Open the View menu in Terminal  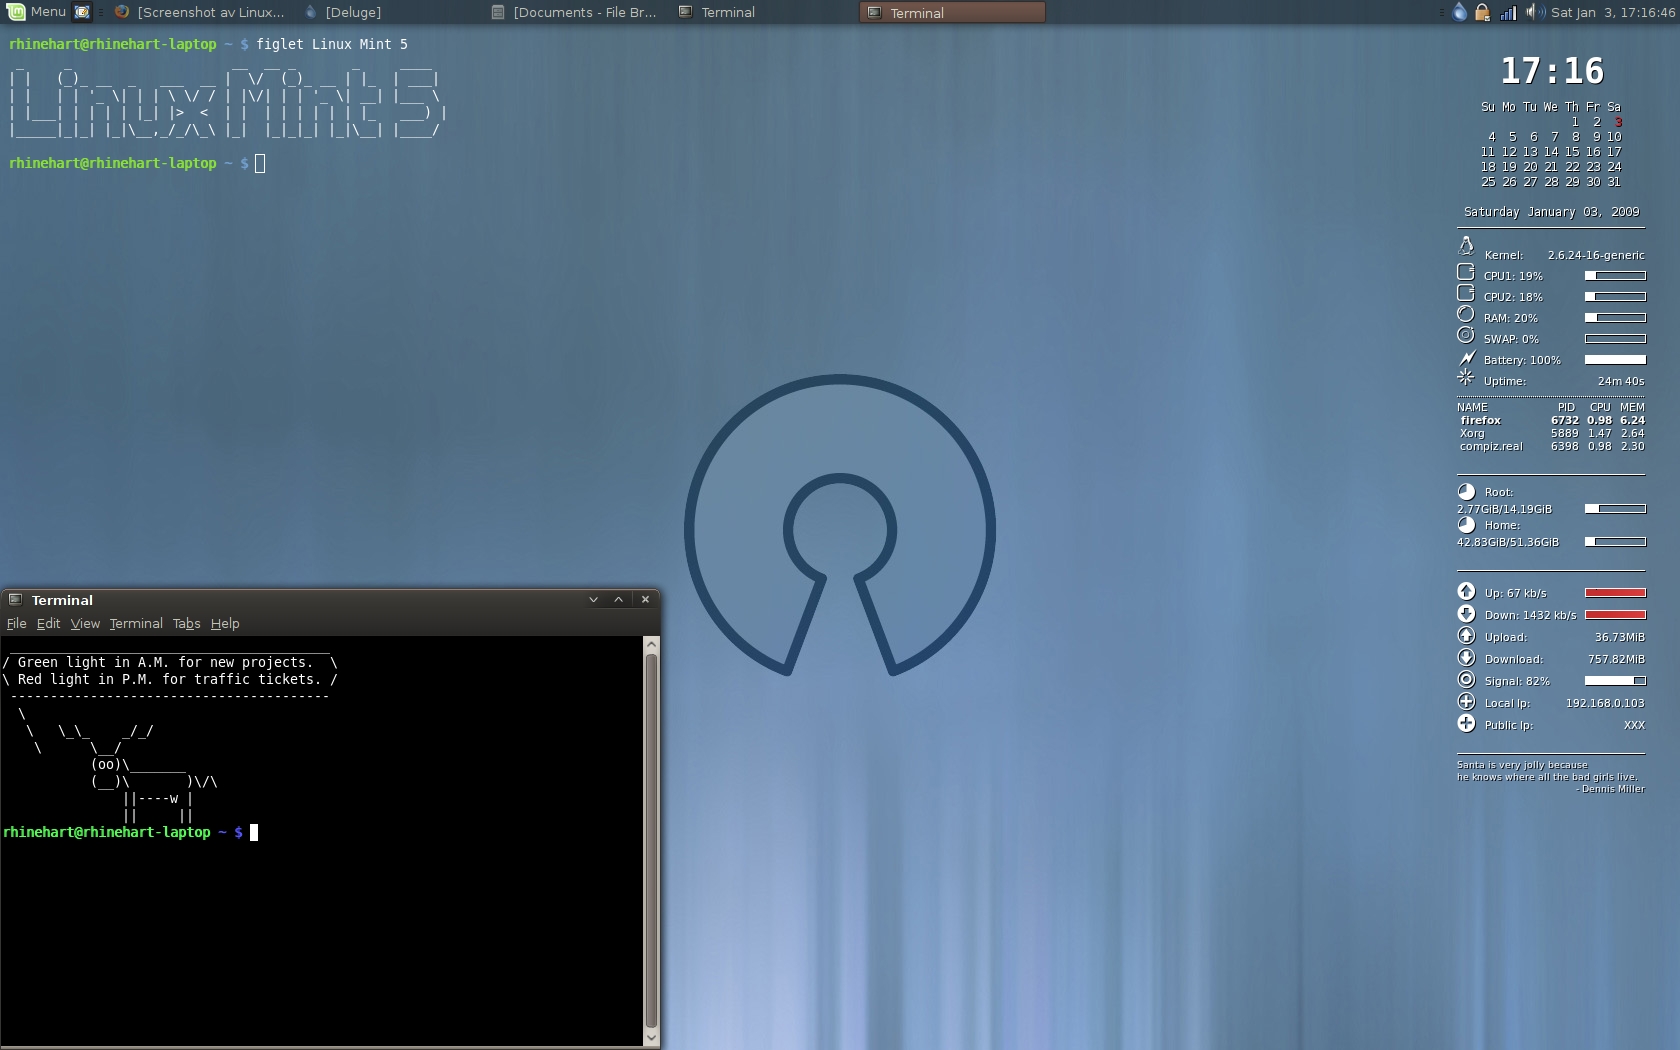[x=85, y=623]
